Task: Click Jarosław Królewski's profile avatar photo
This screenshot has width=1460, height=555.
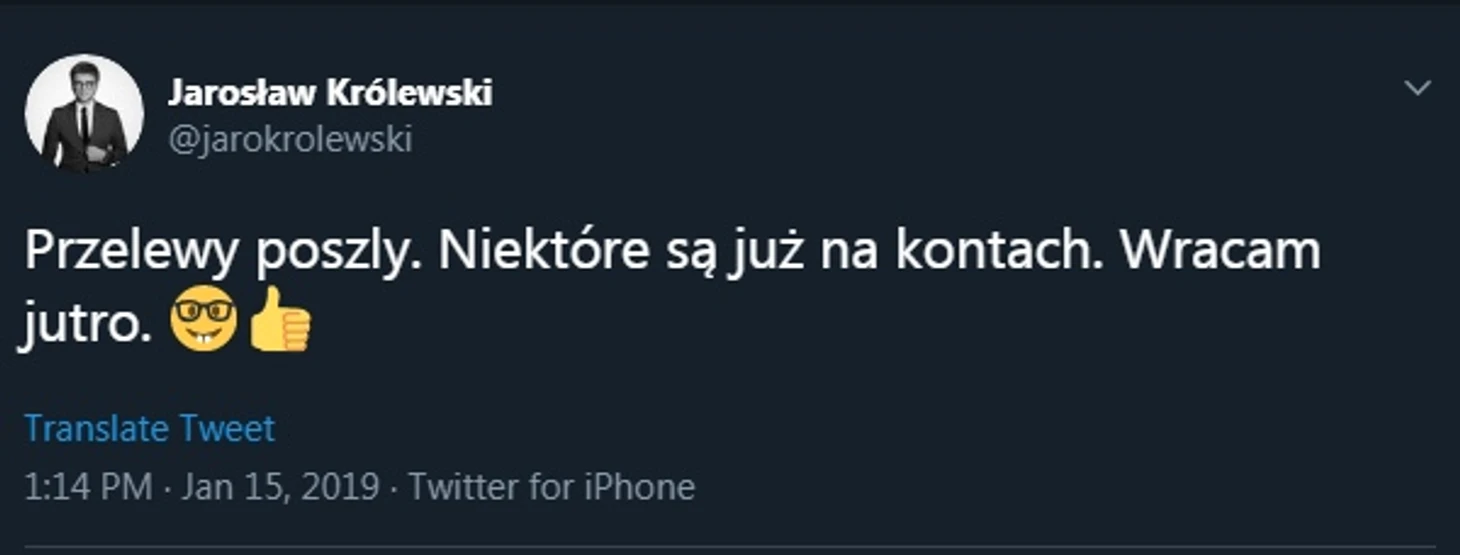Action: (x=84, y=113)
